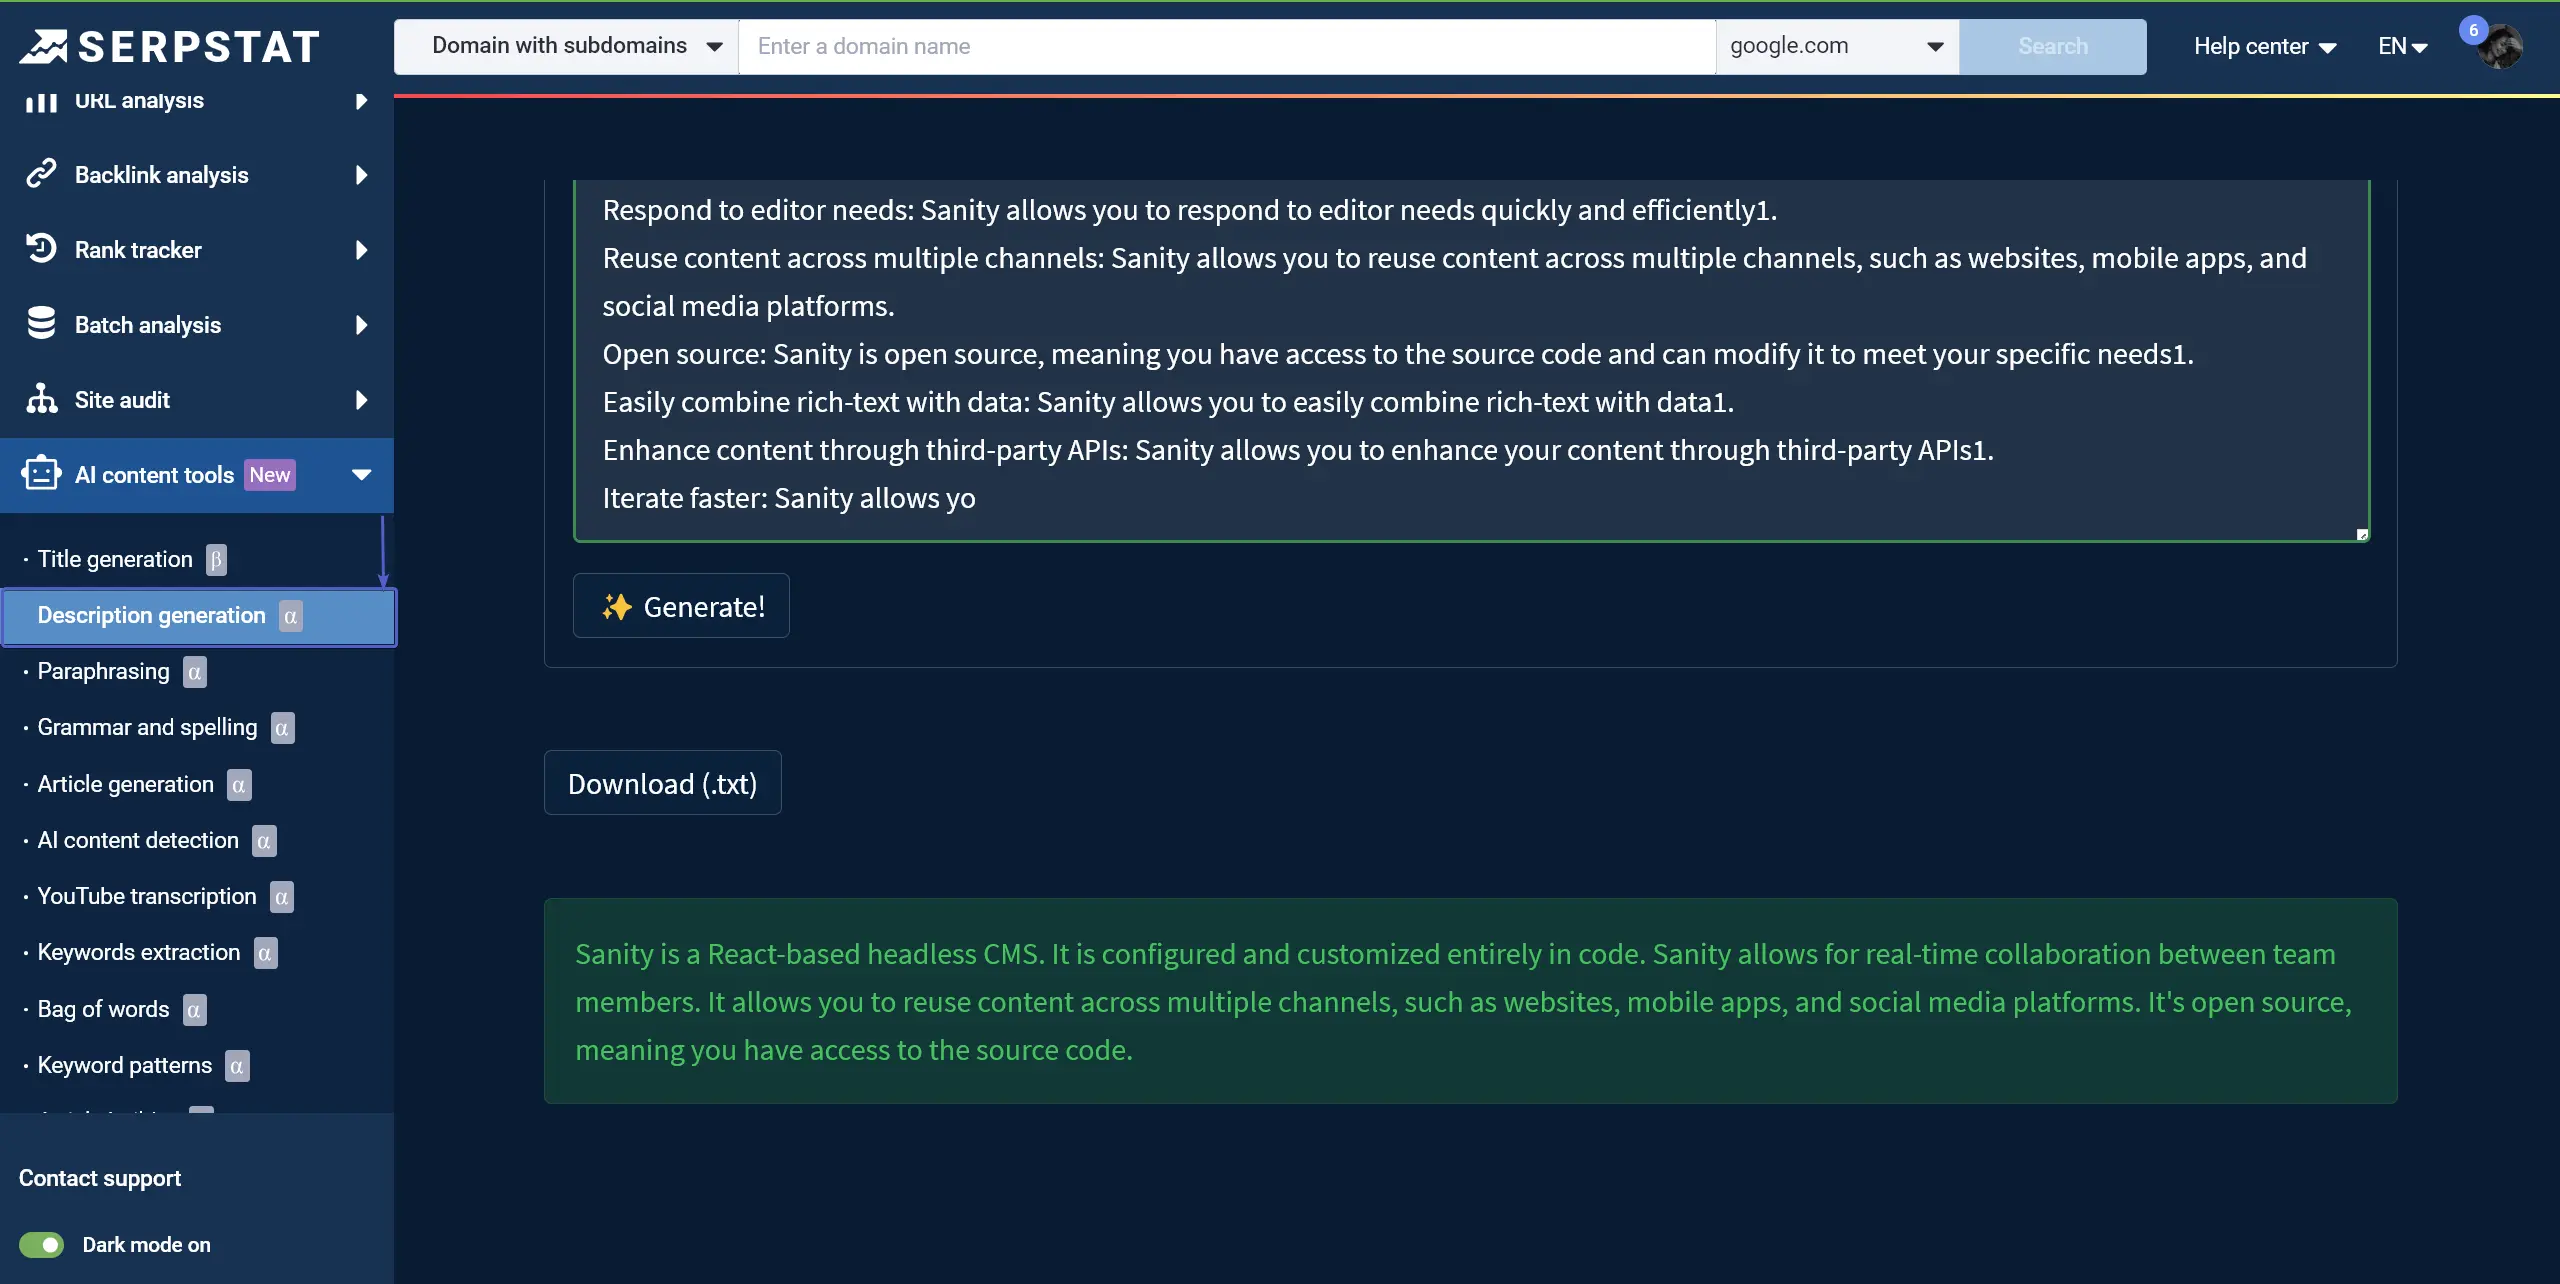Open the user profile avatar
Screen dimensions: 2560x1284
point(2500,46)
